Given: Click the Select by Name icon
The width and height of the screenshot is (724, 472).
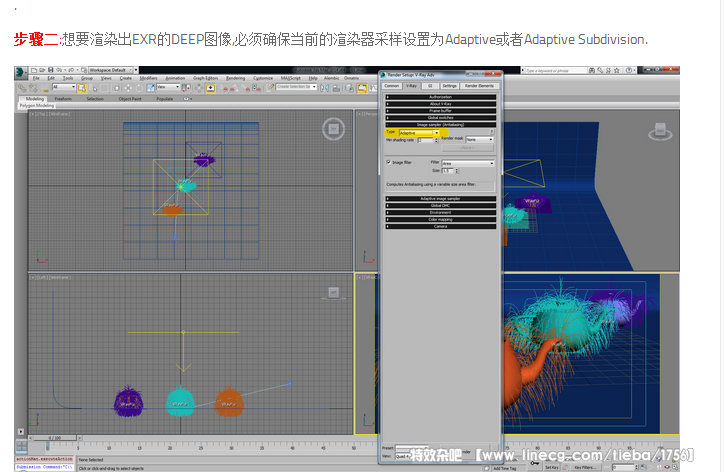Looking at the screenshot, I should [93, 88].
